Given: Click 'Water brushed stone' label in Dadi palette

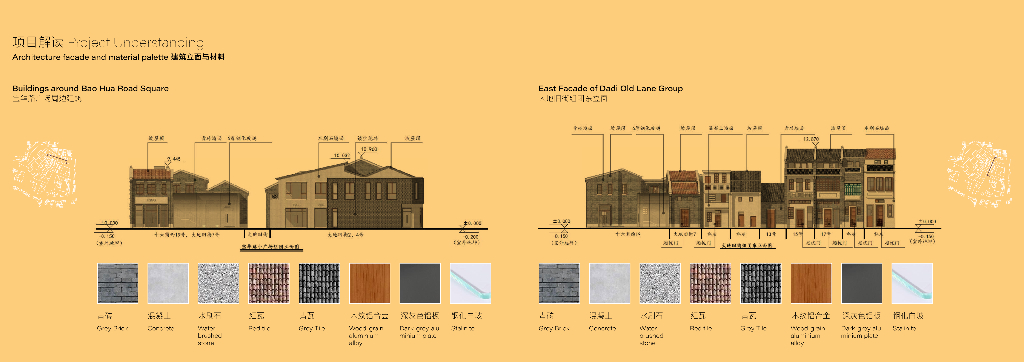Looking at the screenshot, I should click(x=652, y=335).
